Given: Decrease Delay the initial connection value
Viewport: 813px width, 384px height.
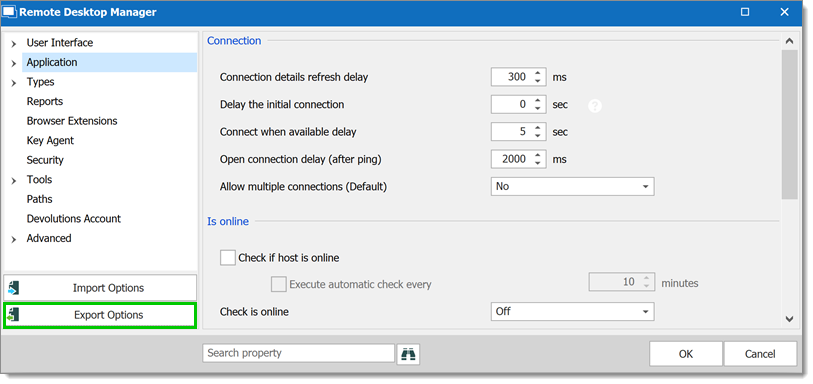Looking at the screenshot, I should click(538, 108).
